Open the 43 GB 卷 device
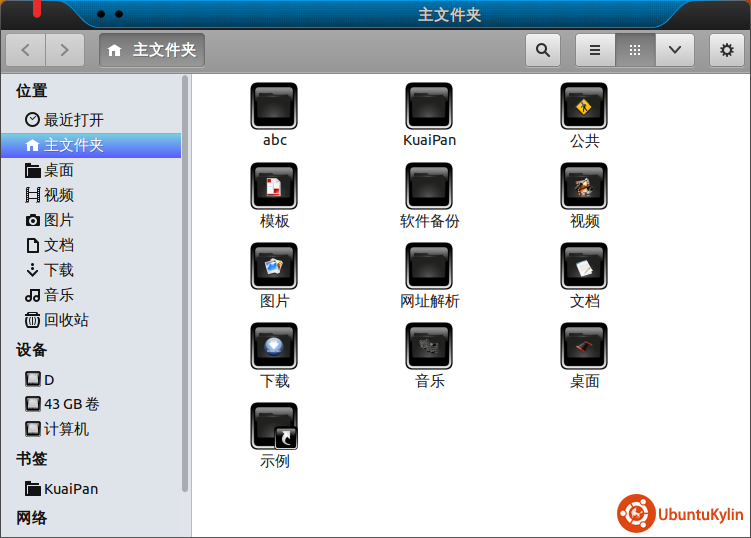Image resolution: width=751 pixels, height=538 pixels. (x=71, y=405)
